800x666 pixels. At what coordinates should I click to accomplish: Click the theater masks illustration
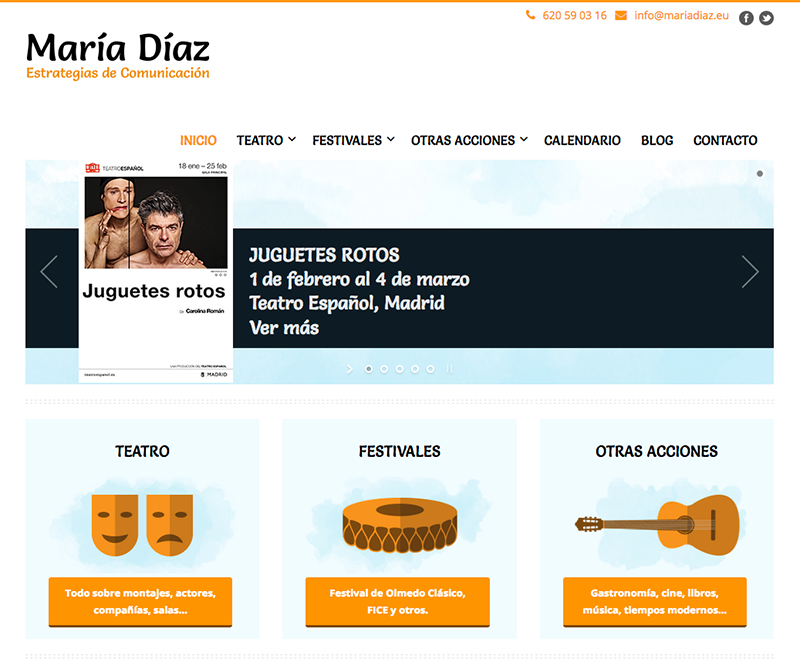click(x=142, y=525)
